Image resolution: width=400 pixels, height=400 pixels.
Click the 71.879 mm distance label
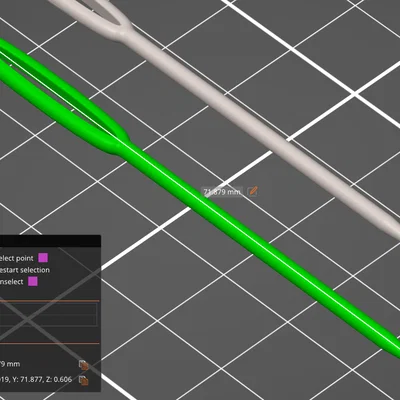(x=222, y=192)
